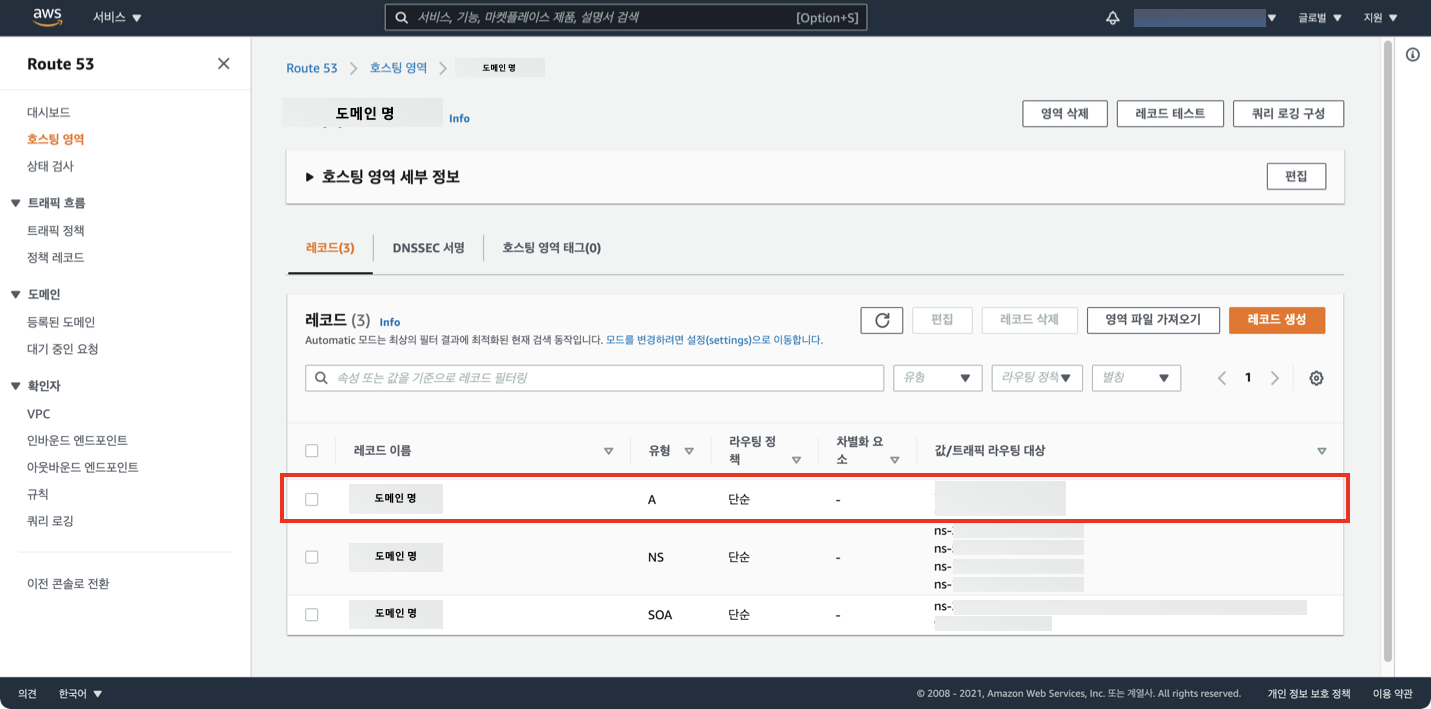Collapse the 확인자 sidebar section

(15, 386)
